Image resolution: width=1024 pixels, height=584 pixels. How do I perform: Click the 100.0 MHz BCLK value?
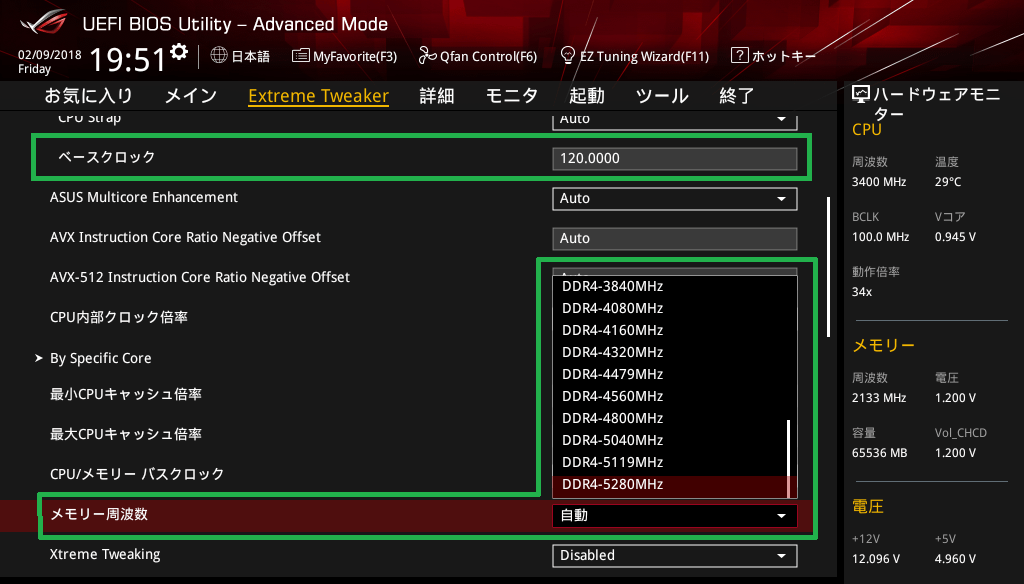[x=880, y=237]
